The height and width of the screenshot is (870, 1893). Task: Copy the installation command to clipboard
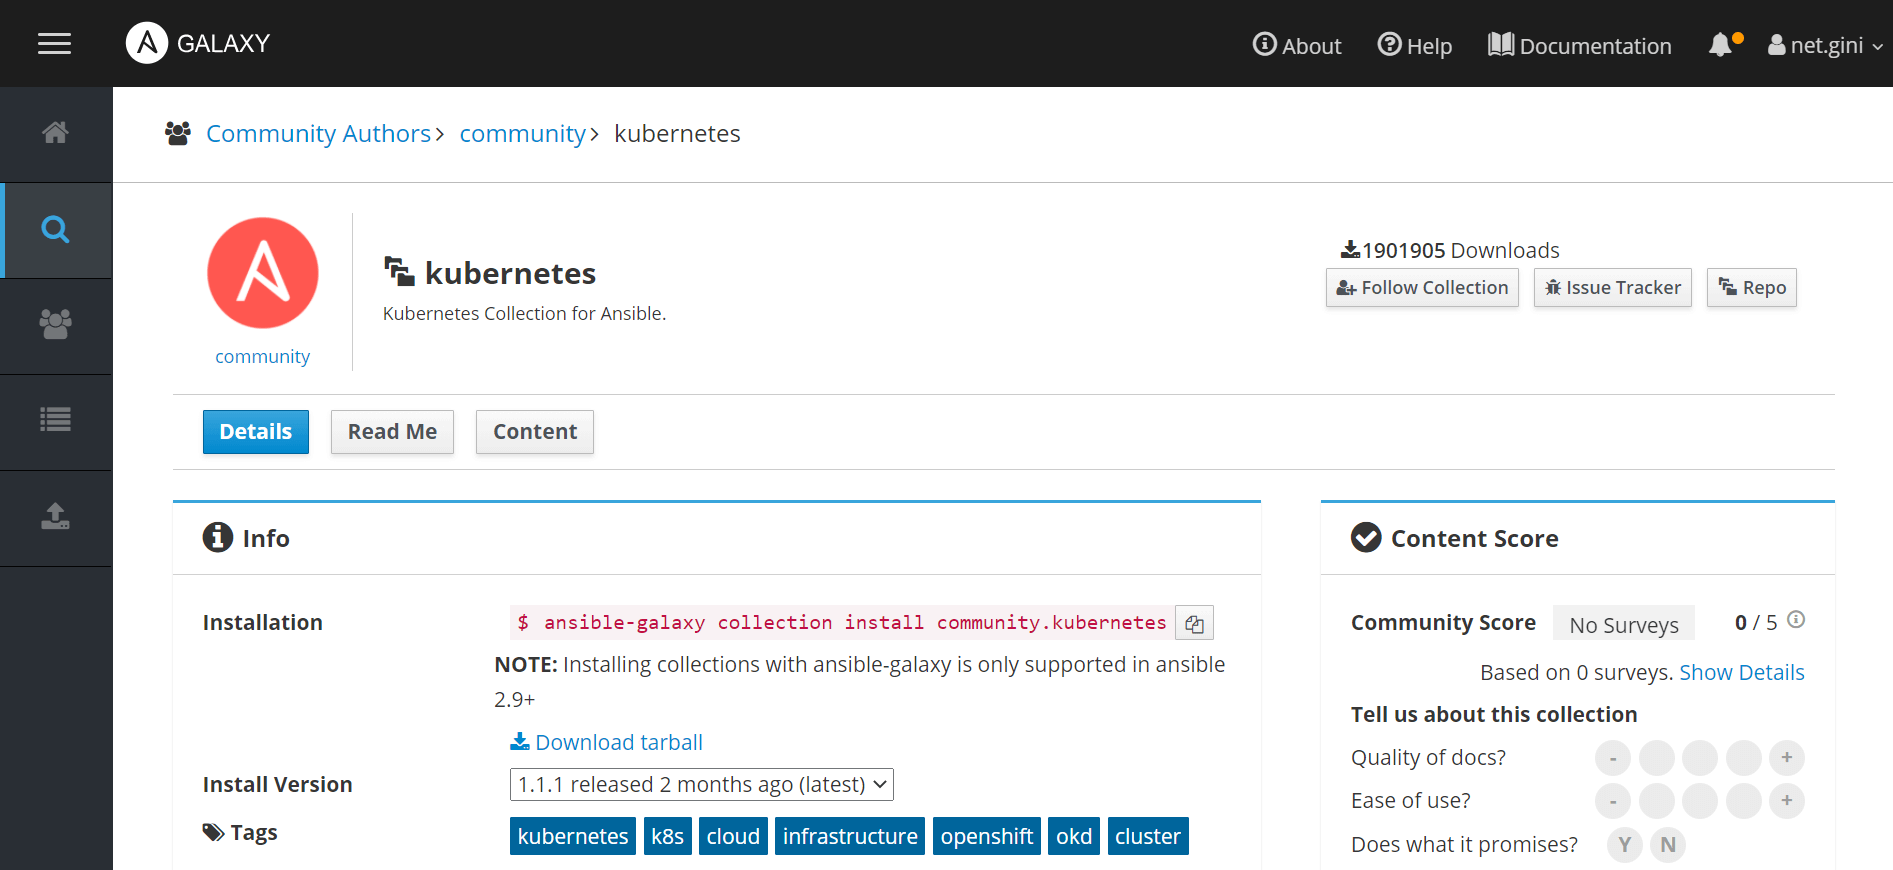coord(1194,623)
